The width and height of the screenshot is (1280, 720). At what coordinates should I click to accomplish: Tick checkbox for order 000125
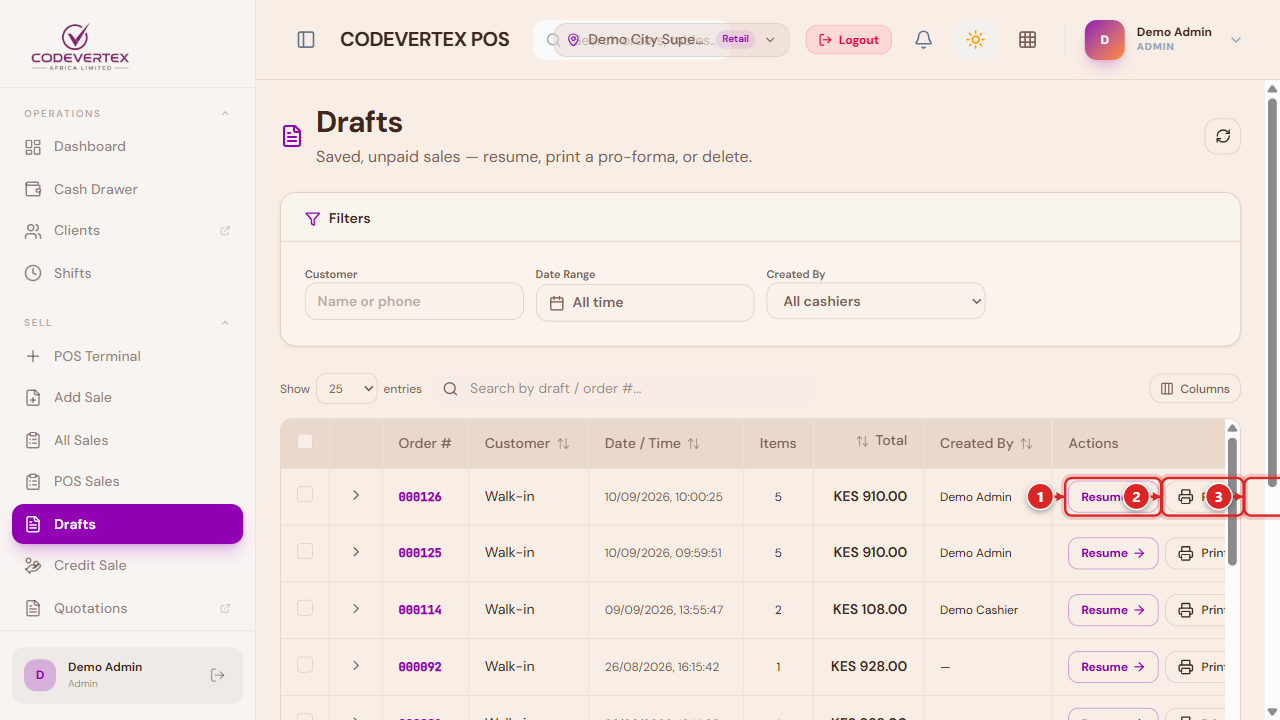(x=305, y=551)
